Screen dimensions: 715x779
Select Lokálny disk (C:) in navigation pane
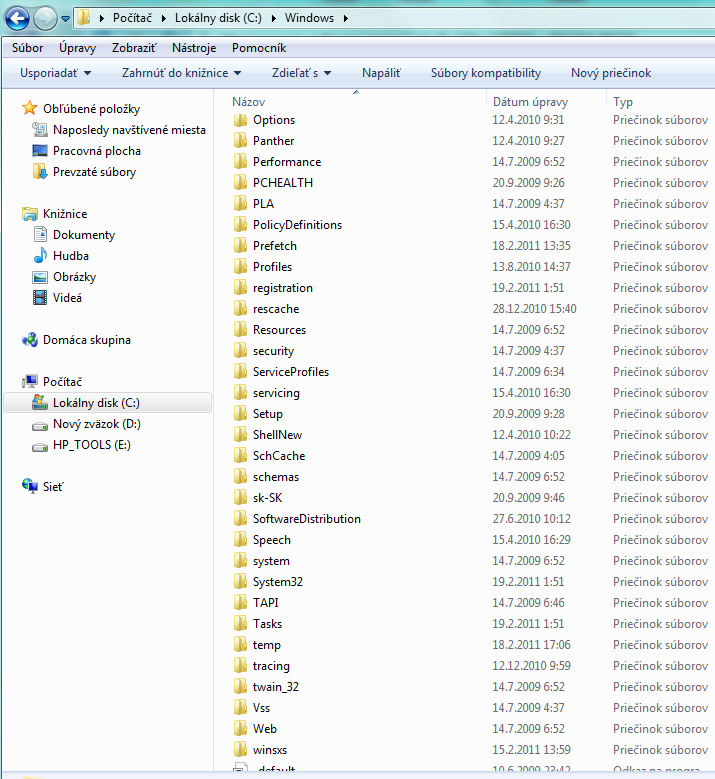pyautogui.click(x=96, y=403)
